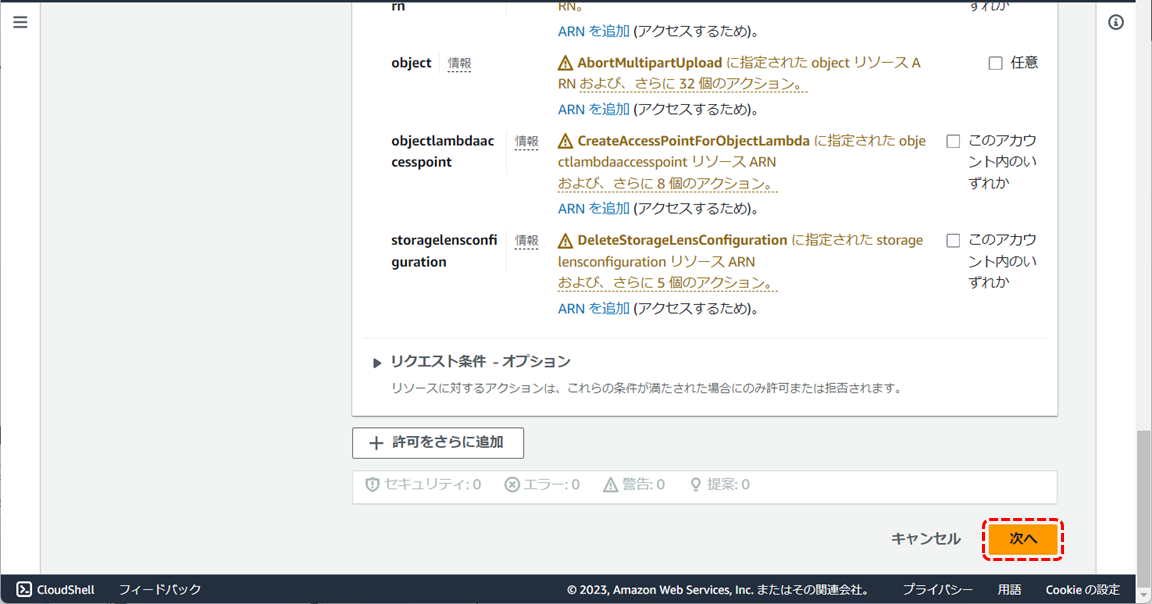Viewport: 1152px width, 604px height.
Task: Click 許可をさらに追加 button
Action: point(438,443)
